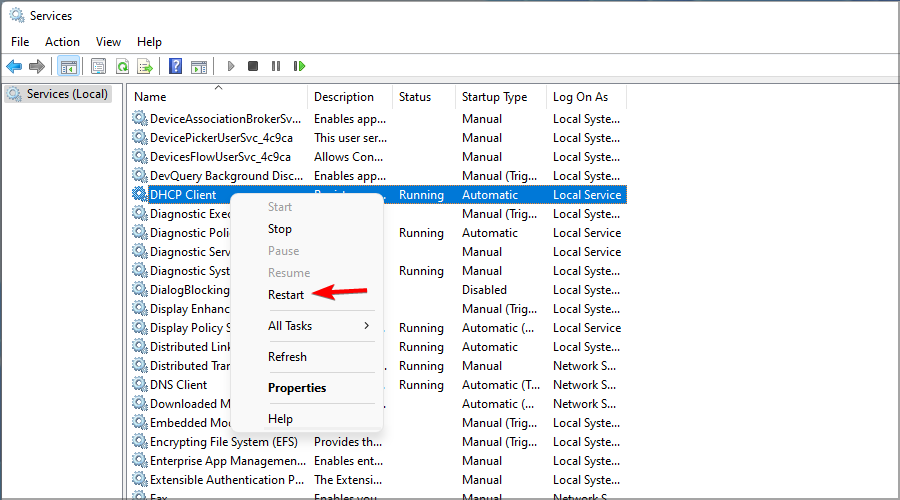The height and width of the screenshot is (500, 900).
Task: Click gear icon of DeviceAssociationBrokerSvc row
Action: point(139,118)
